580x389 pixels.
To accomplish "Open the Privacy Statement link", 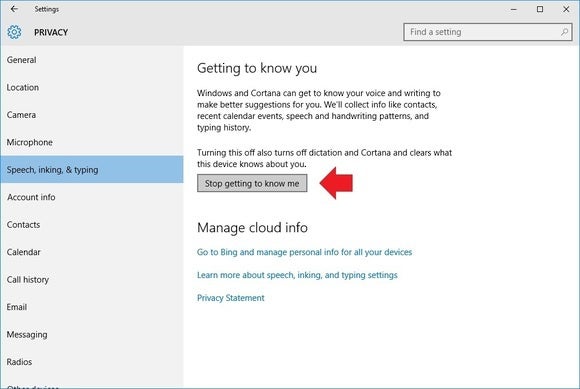I will 230,298.
